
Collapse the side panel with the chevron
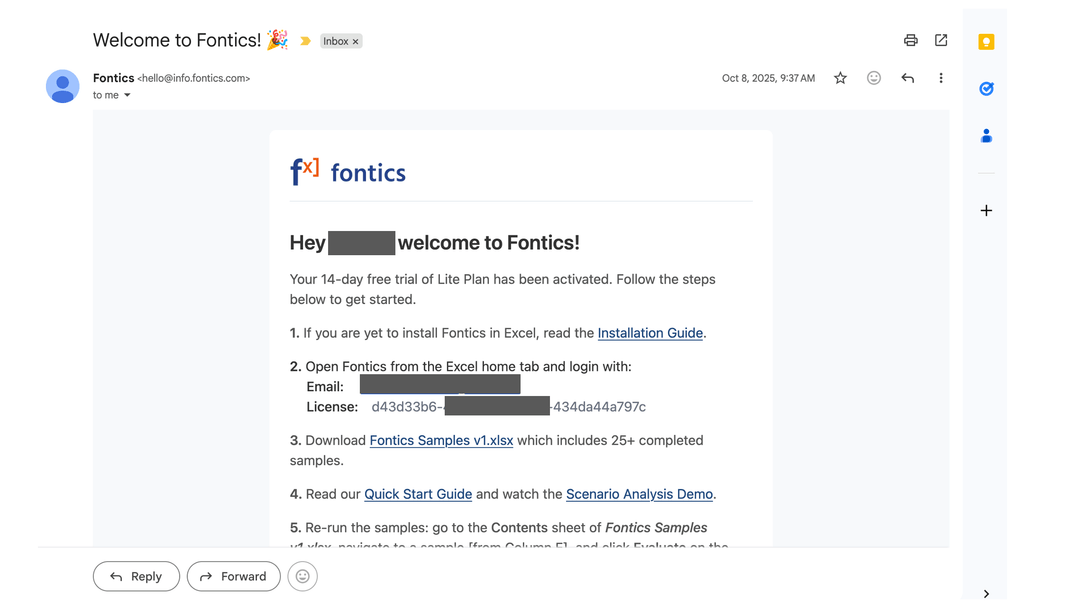coord(986,594)
